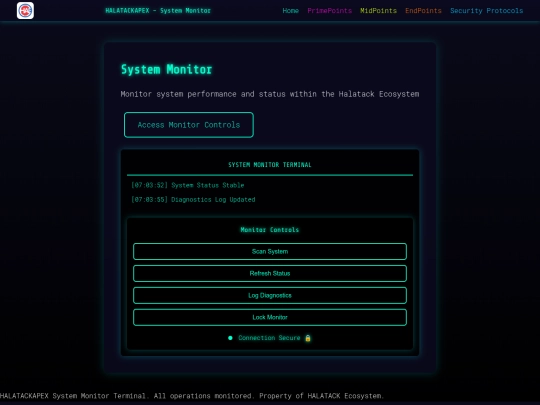540x405 pixels.
Task: Click the Monitor system performance description text
Action: (x=270, y=94)
